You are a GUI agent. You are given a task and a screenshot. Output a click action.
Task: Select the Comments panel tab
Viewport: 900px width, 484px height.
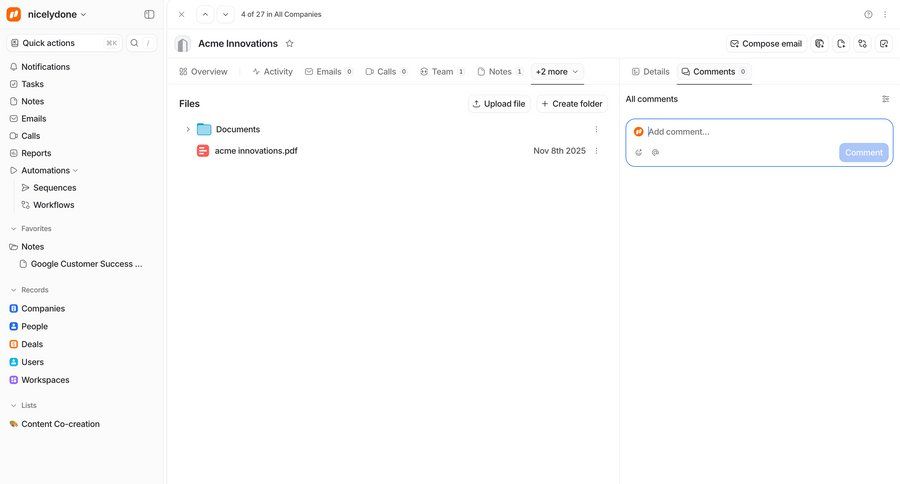tap(714, 72)
